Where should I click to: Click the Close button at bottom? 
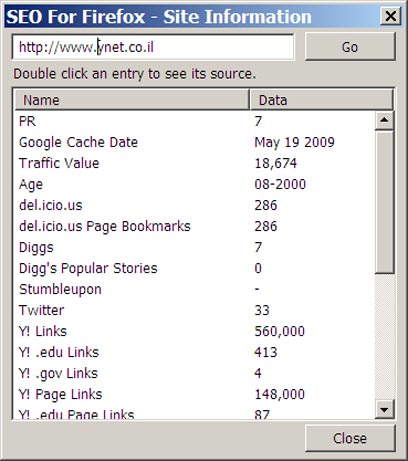(x=350, y=438)
